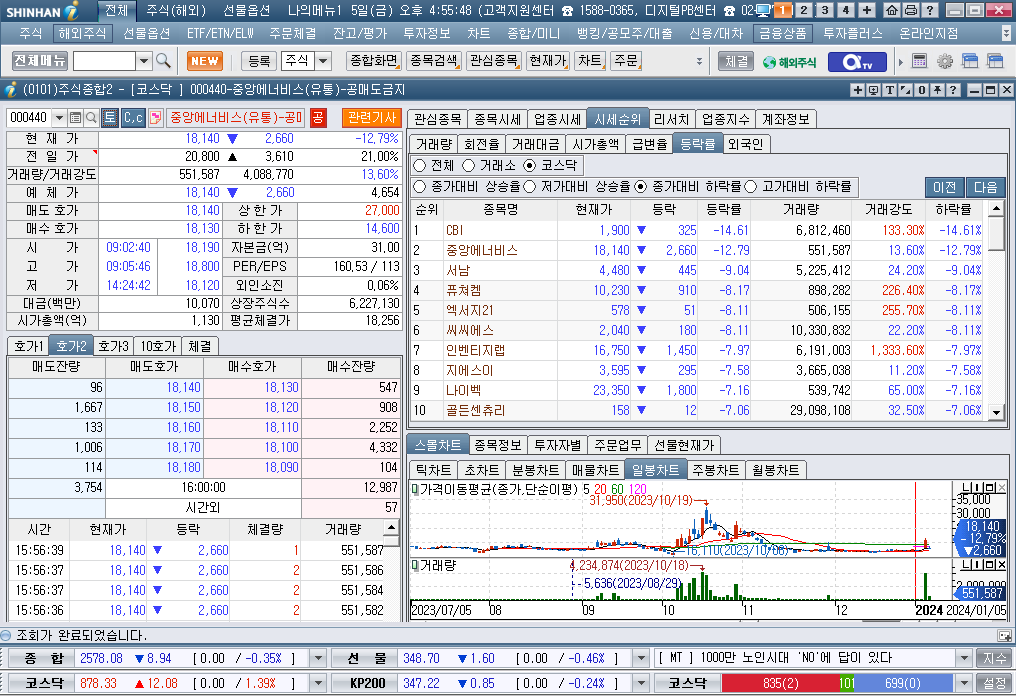This screenshot has height=697, width=1016.
Task: Click the last window layout icon in toolbar
Action: tap(995, 61)
